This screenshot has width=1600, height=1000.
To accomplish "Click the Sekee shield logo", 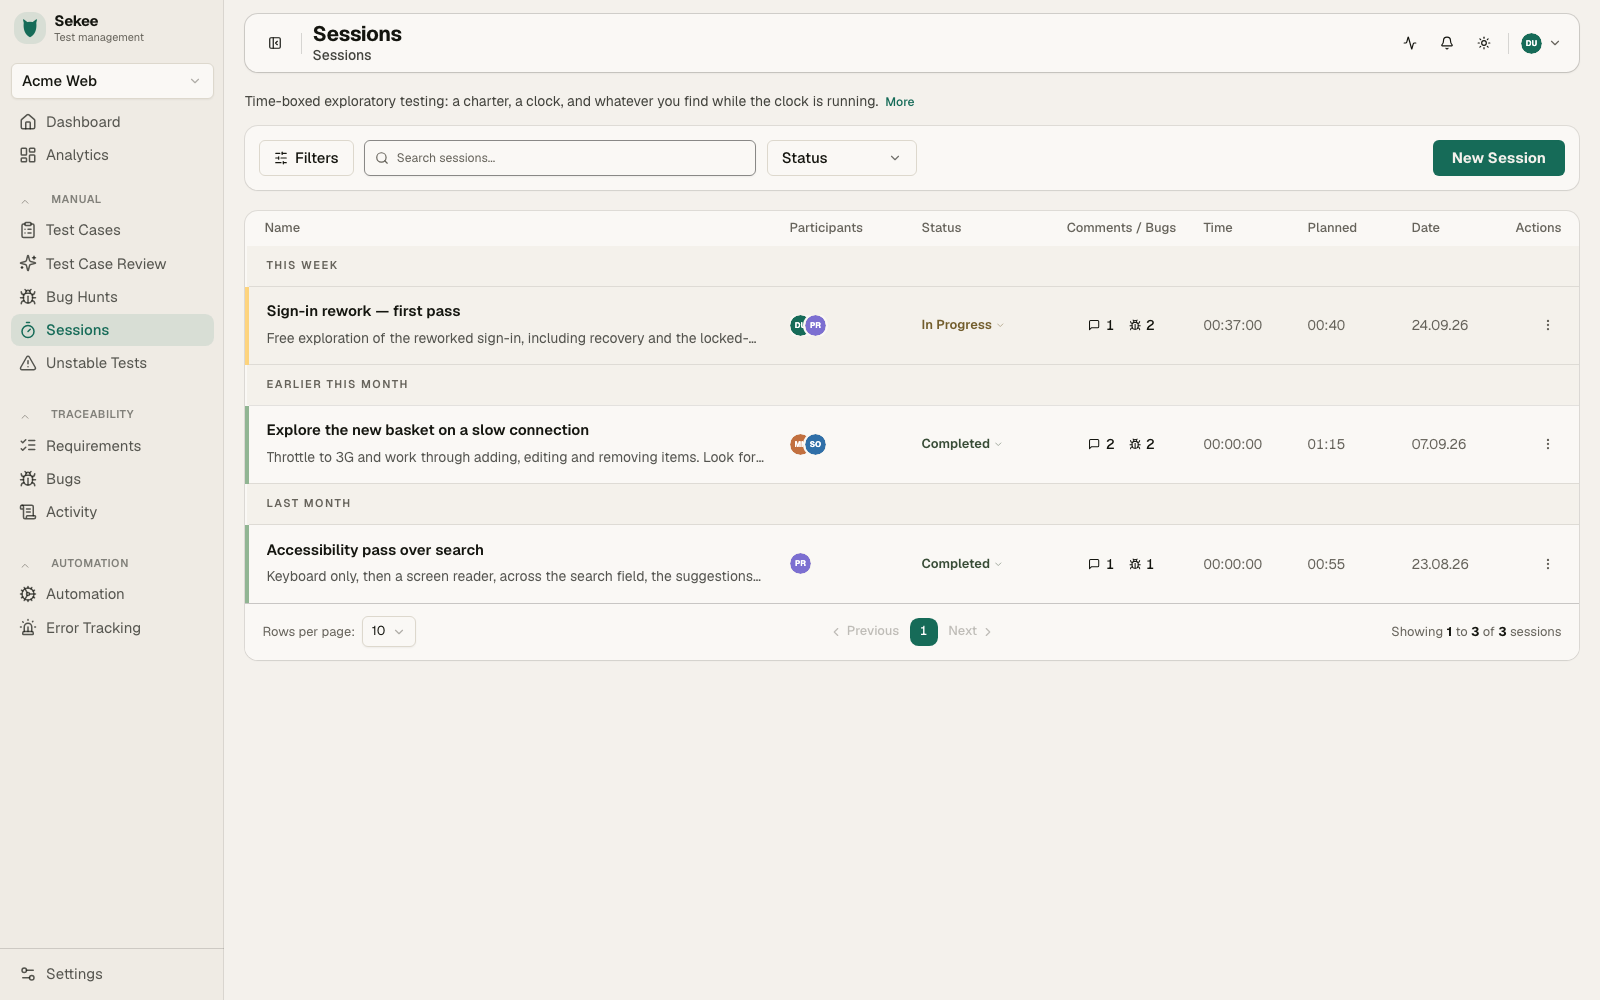I will coord(30,28).
